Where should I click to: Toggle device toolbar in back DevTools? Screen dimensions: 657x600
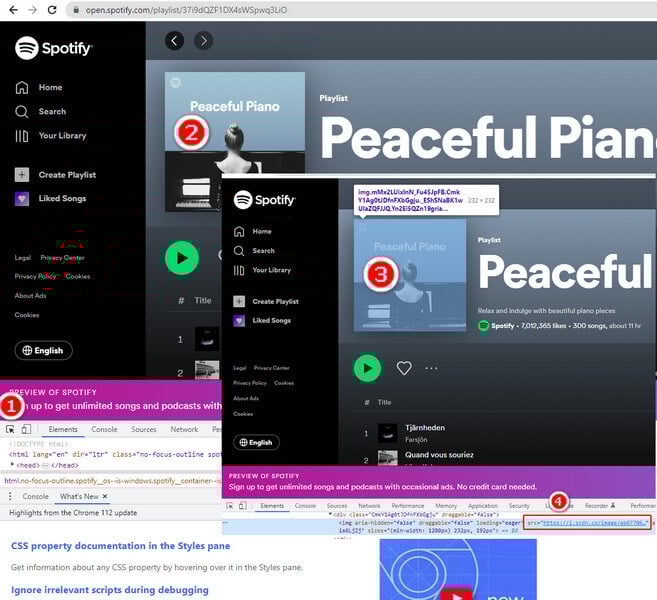pyautogui.click(x=26, y=429)
